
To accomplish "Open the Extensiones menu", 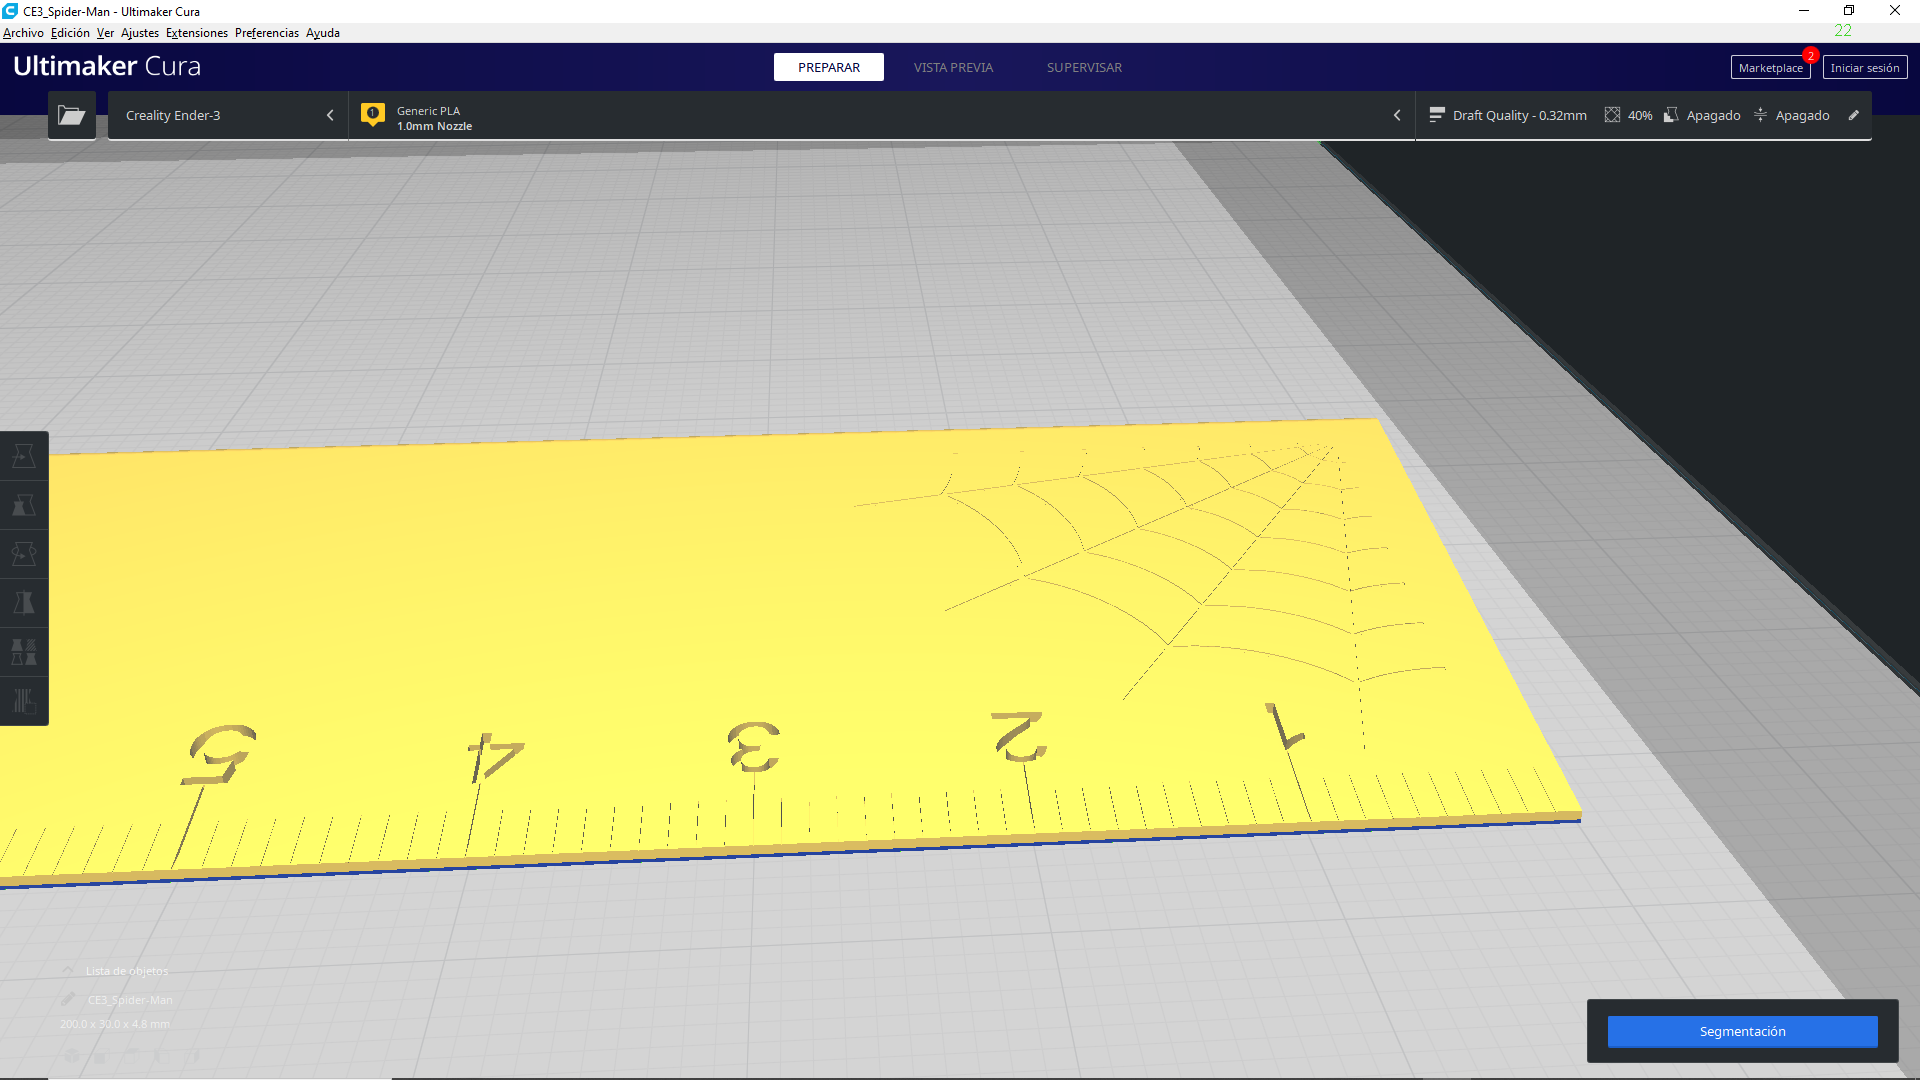I will point(196,33).
